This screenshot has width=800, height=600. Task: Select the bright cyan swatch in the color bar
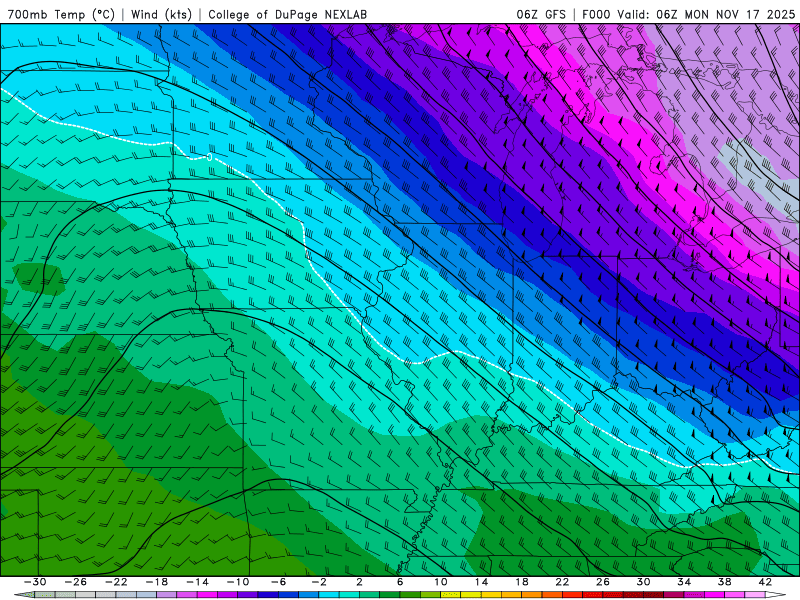point(329,594)
